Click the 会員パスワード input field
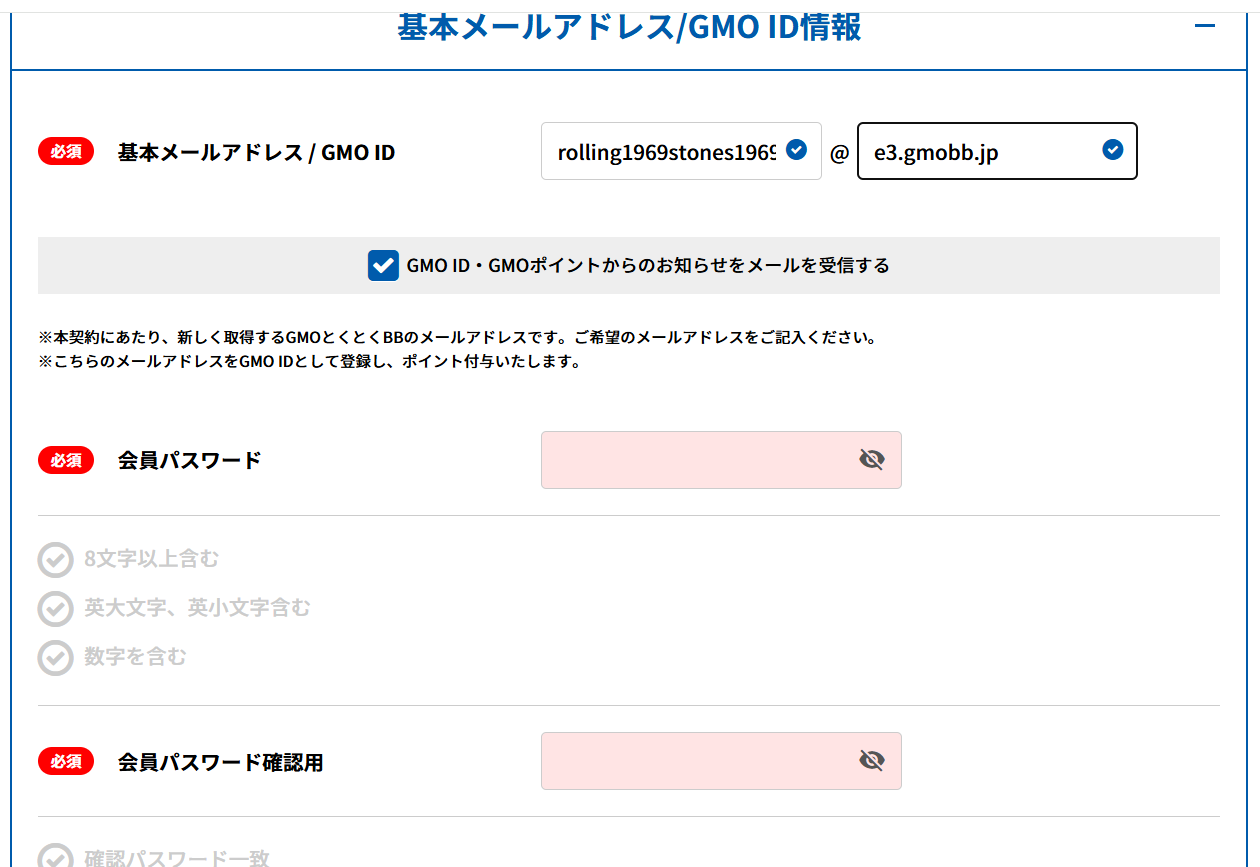1260x867 pixels. click(x=721, y=460)
